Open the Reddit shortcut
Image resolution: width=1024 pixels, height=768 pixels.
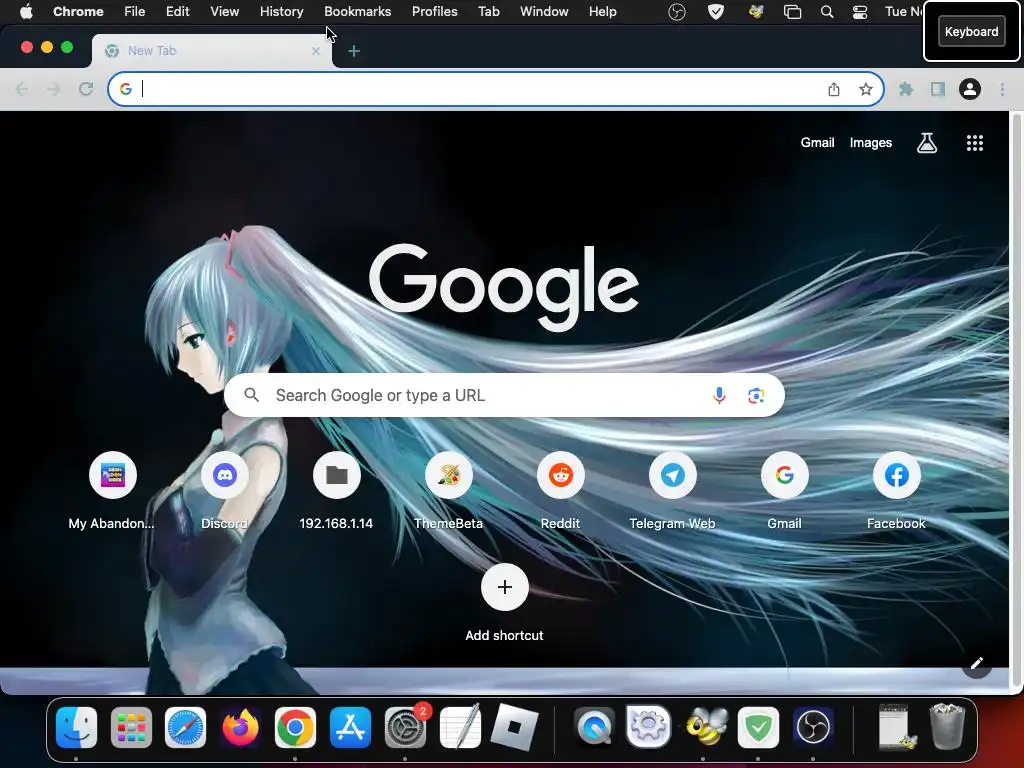(560, 491)
